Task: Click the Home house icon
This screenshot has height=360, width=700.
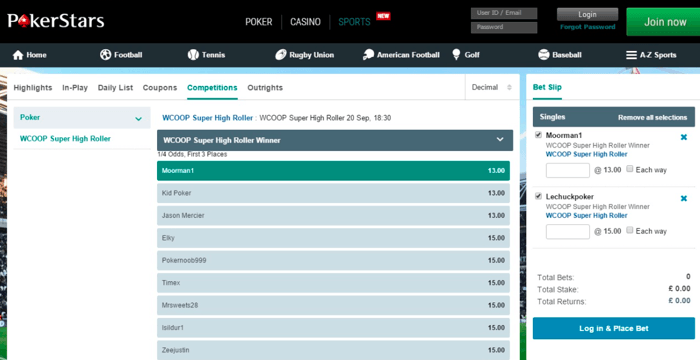Action: click(x=18, y=55)
